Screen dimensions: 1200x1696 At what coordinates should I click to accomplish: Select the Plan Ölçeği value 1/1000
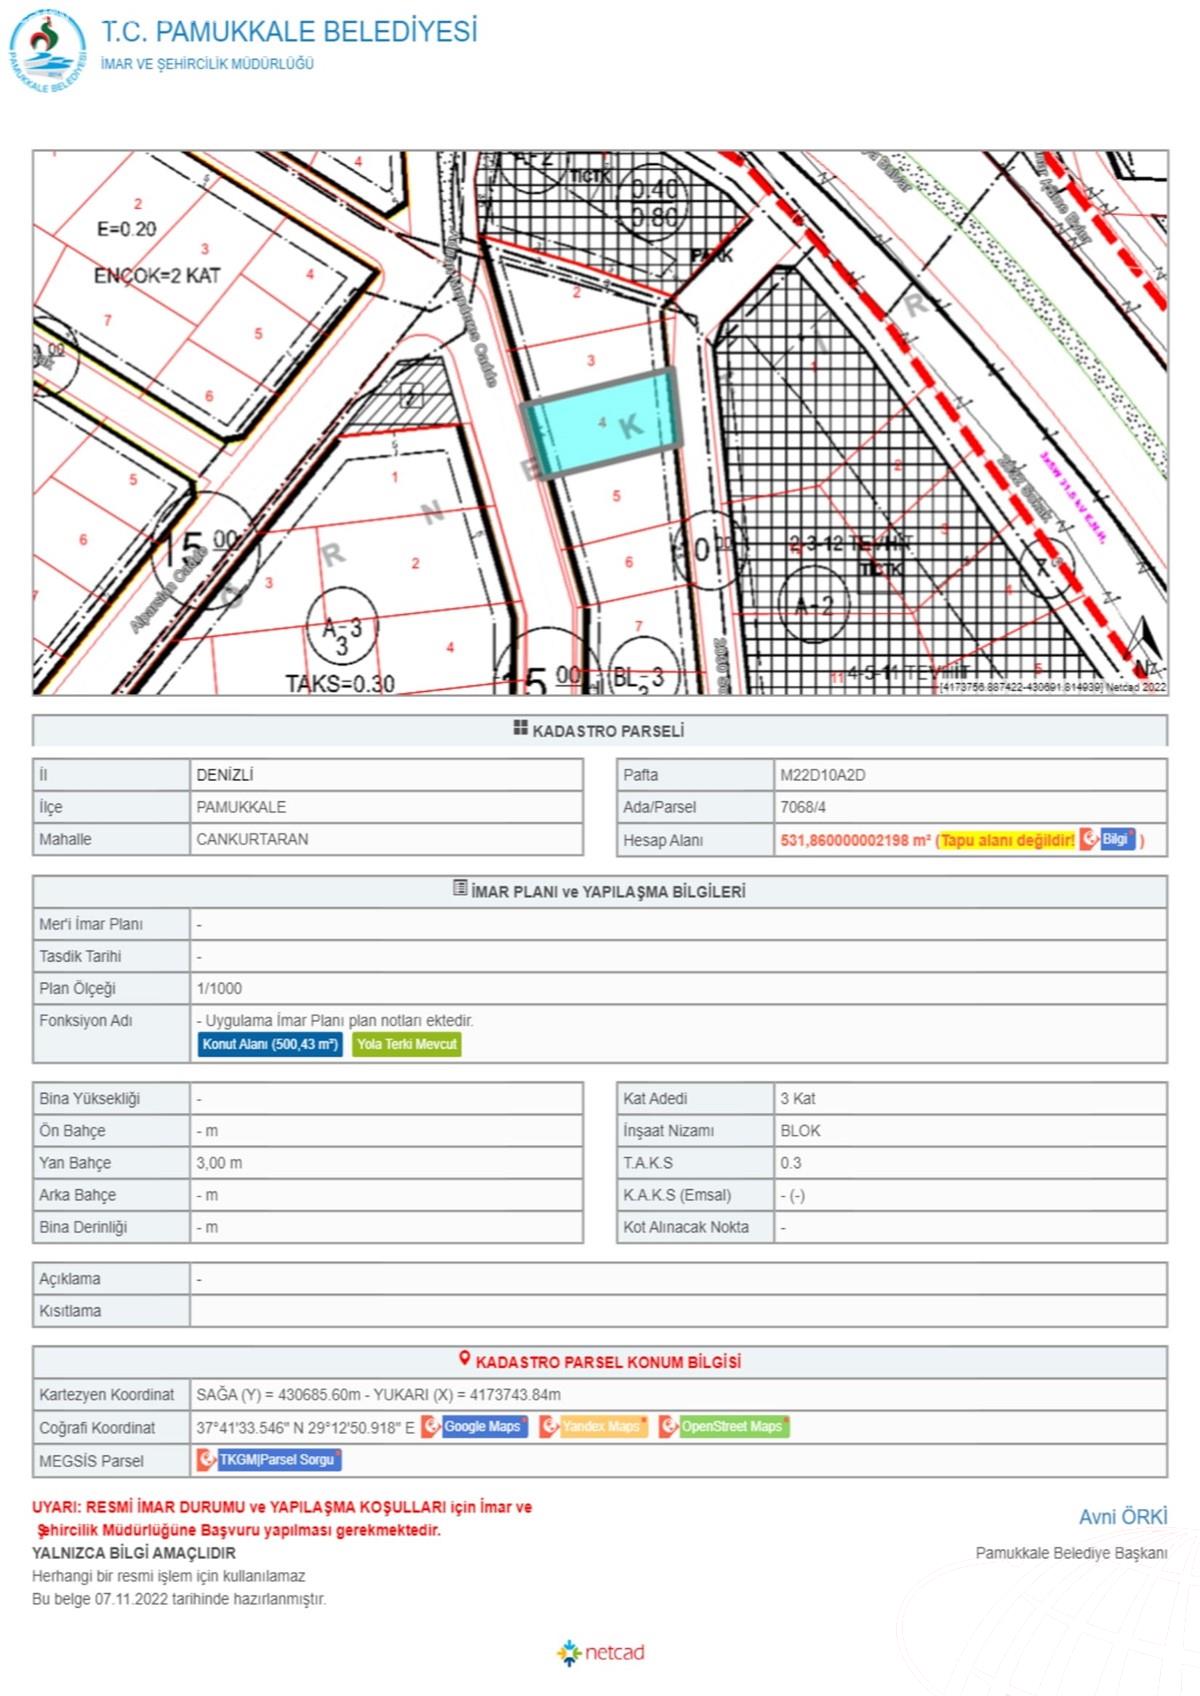(219, 989)
